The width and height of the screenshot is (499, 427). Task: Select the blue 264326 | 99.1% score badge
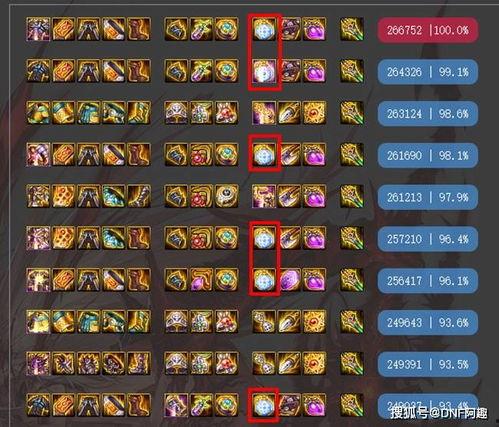[428, 72]
